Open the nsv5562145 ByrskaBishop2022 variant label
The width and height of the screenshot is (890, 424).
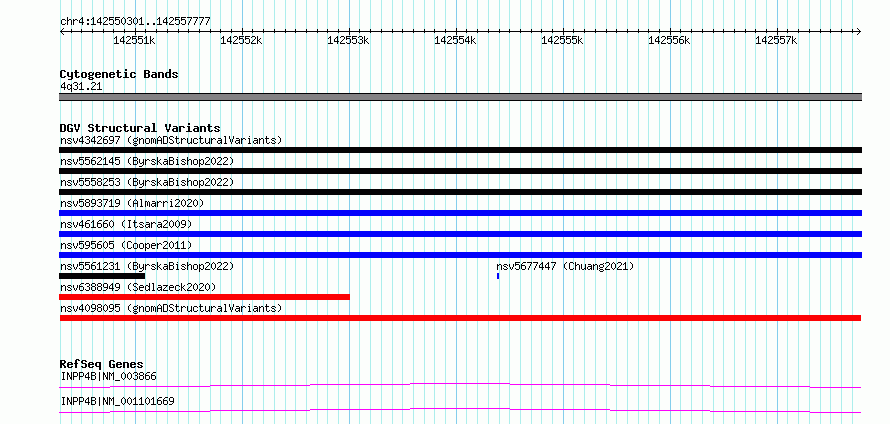pyautogui.click(x=147, y=161)
